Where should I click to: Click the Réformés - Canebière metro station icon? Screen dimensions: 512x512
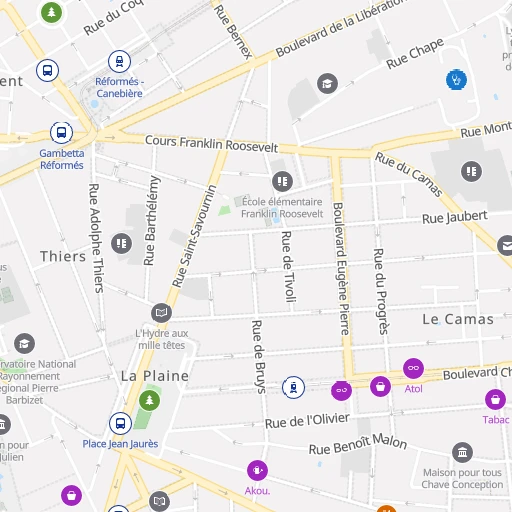pos(119,62)
